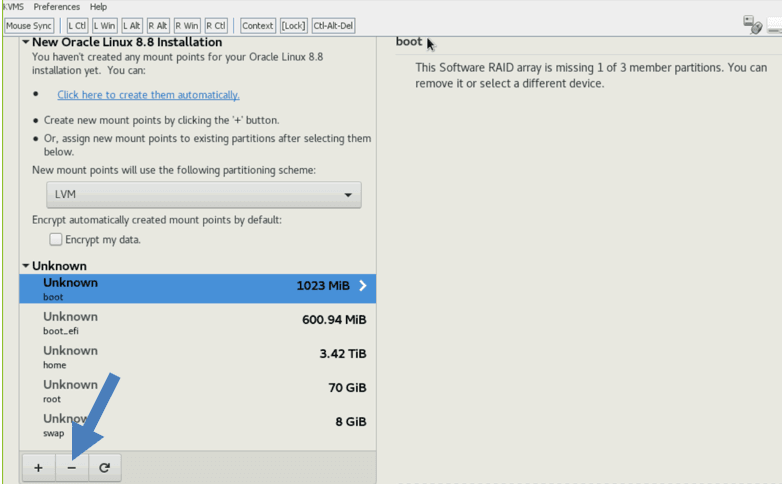The height and width of the screenshot is (484, 782).
Task: Click the Software RAID array missing message
Action: (591, 75)
